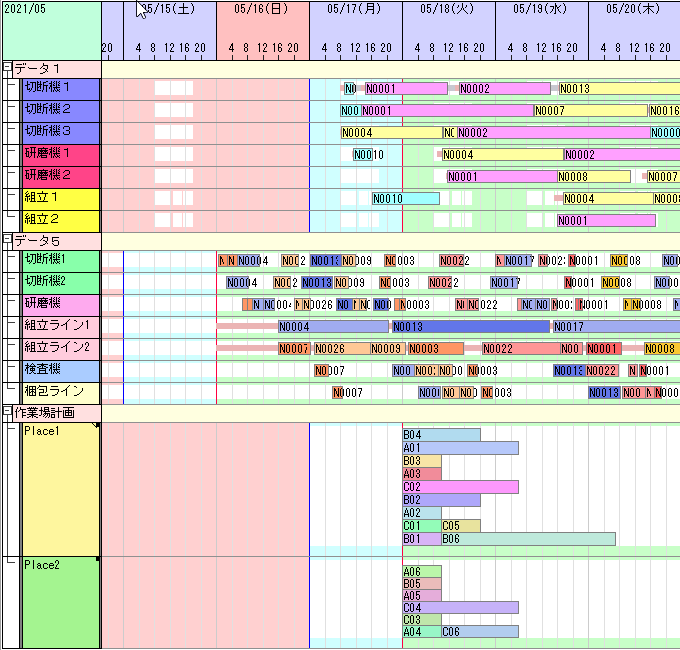Image resolution: width=680 pixels, height=650 pixels.
Task: Select the 研磨機２ row label
Action: point(60,176)
